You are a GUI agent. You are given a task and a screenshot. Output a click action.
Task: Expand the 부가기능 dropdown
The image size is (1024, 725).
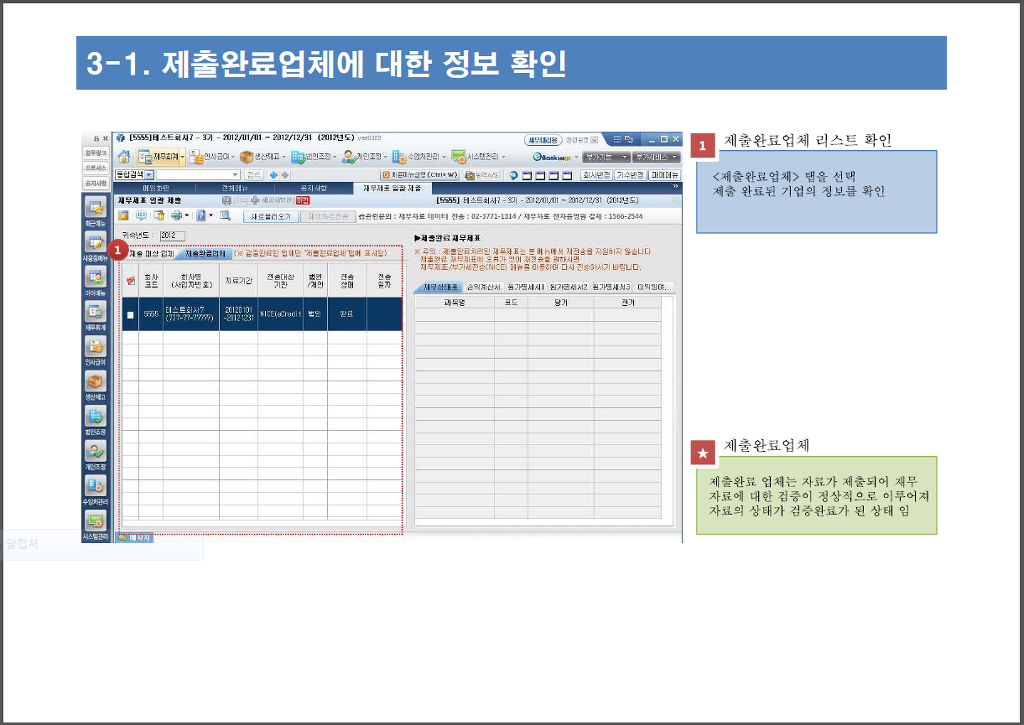(606, 157)
